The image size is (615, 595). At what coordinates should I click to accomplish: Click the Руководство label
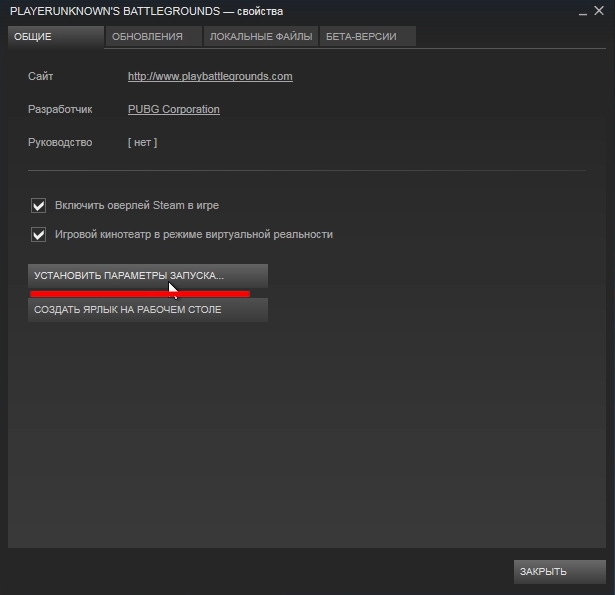[x=60, y=142]
